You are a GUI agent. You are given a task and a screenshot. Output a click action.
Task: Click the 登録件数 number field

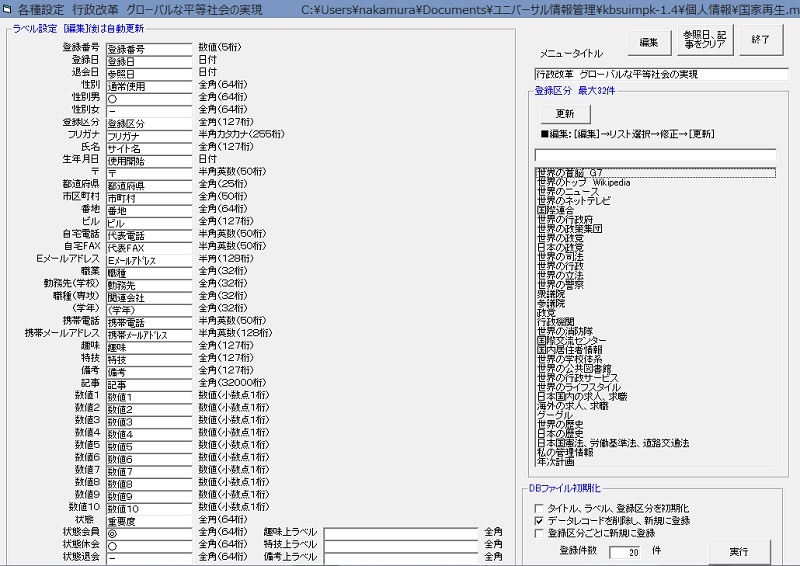click(x=624, y=551)
